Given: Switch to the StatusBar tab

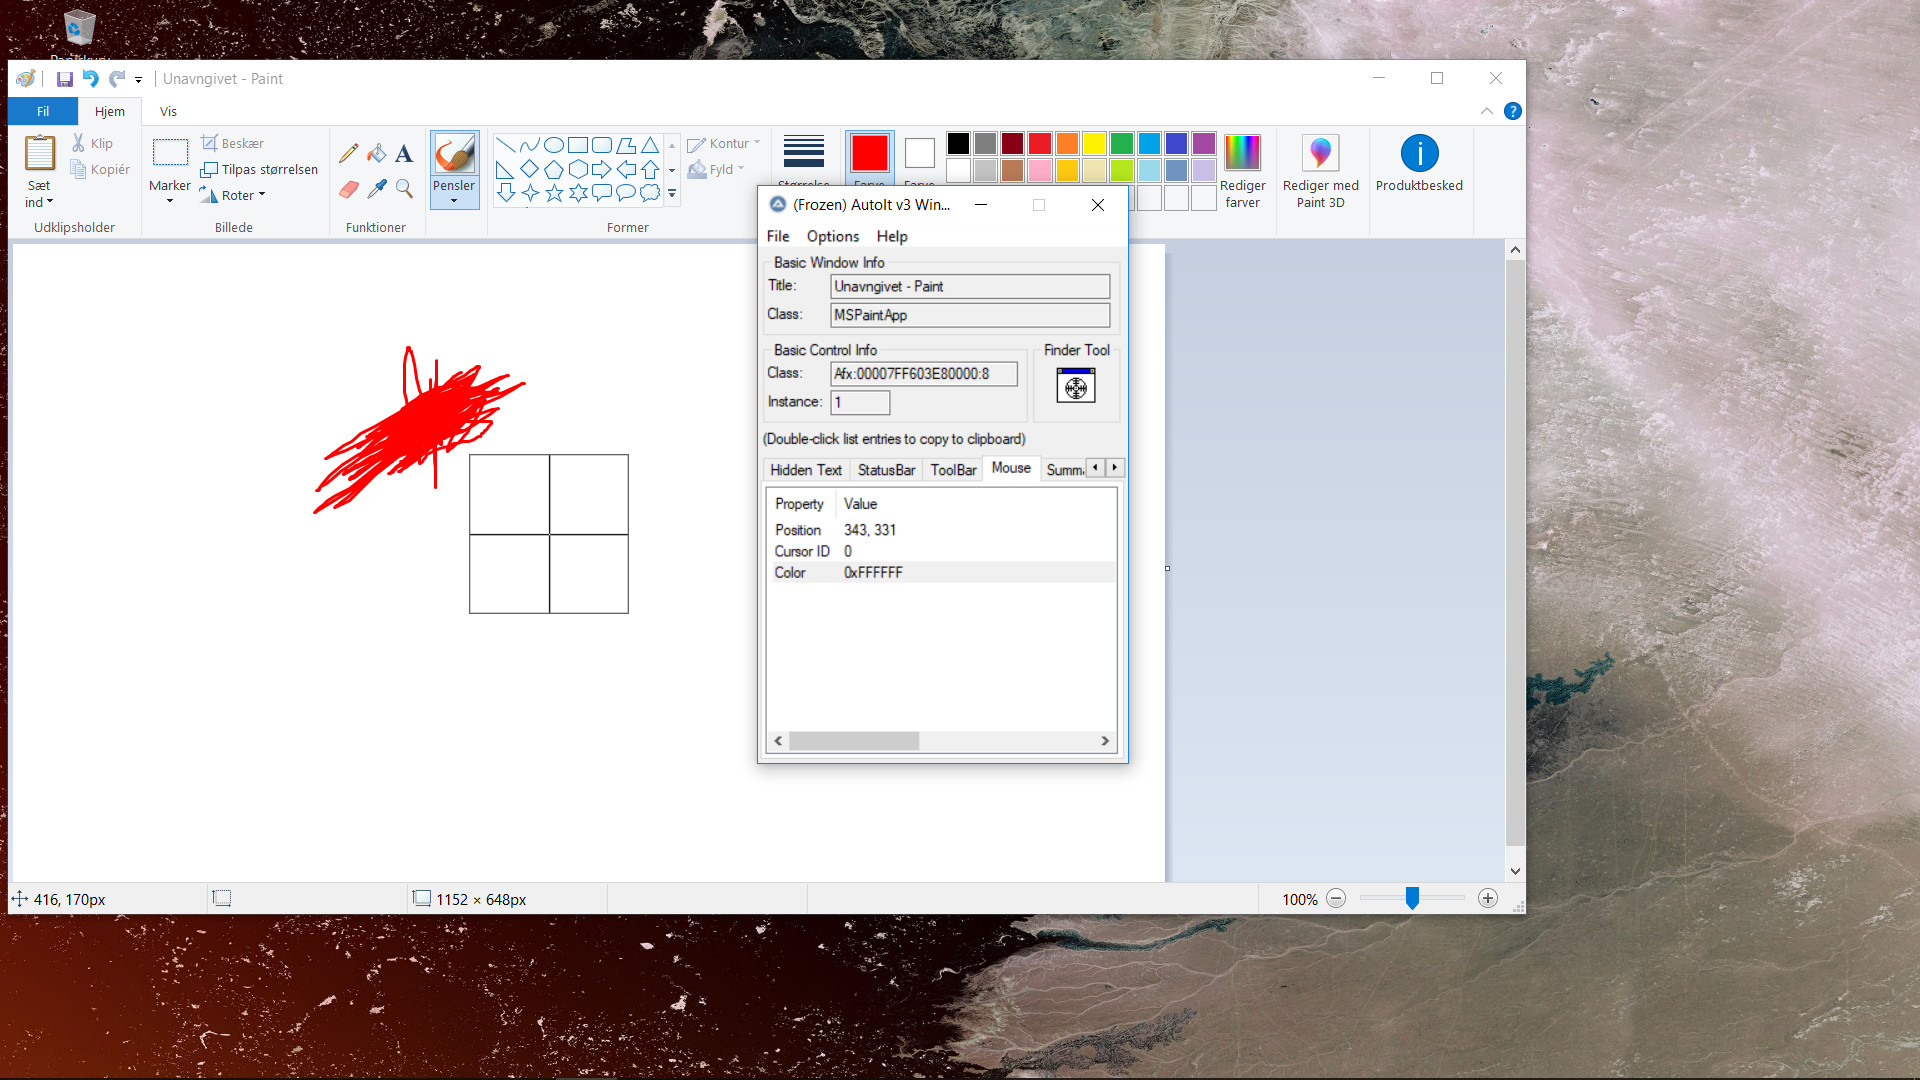Looking at the screenshot, I should [886, 470].
